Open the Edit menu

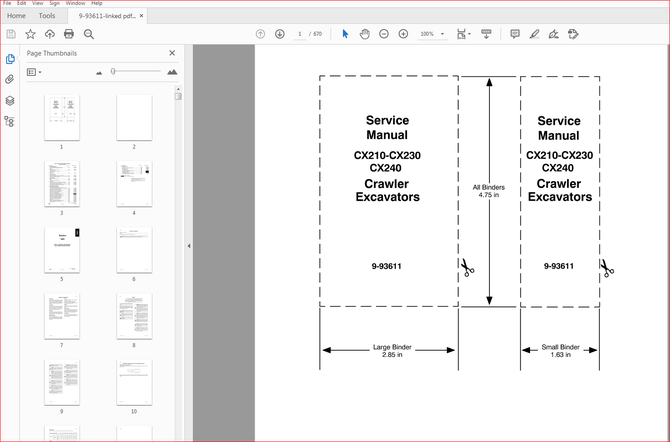(21, 3)
